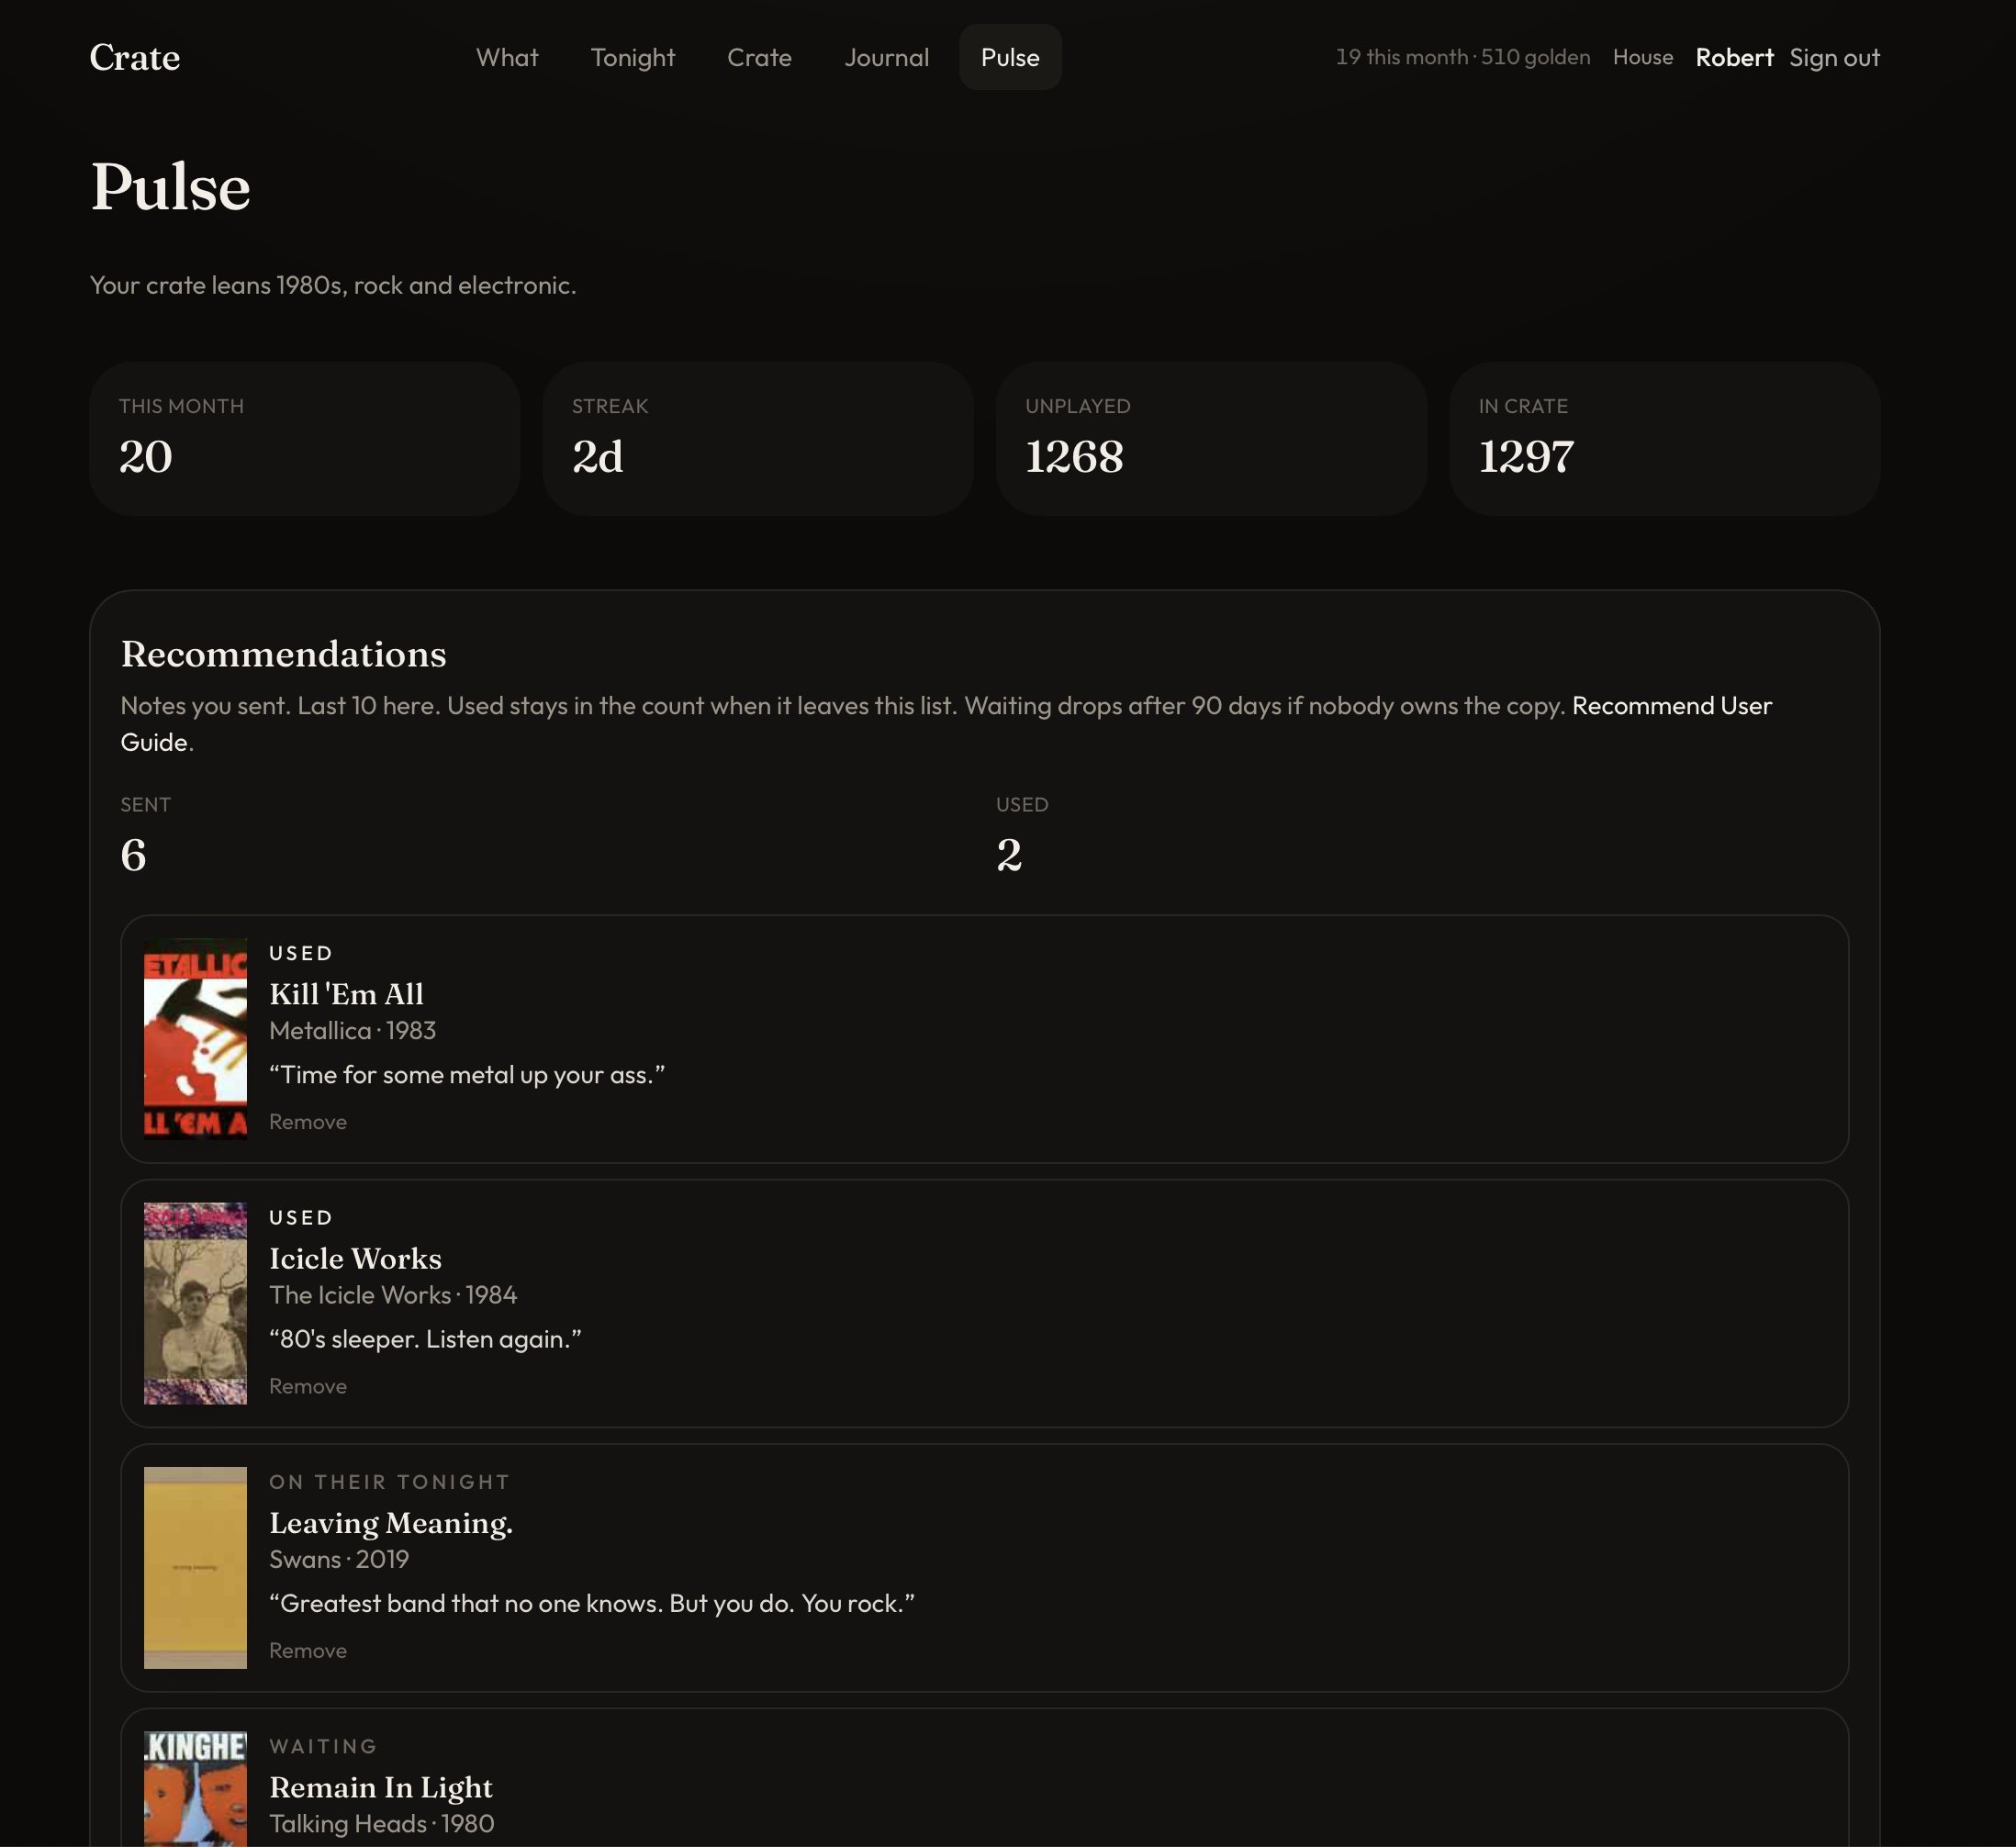
Task: Click 'Your crate leans 1980s' summary text
Action: click(333, 285)
